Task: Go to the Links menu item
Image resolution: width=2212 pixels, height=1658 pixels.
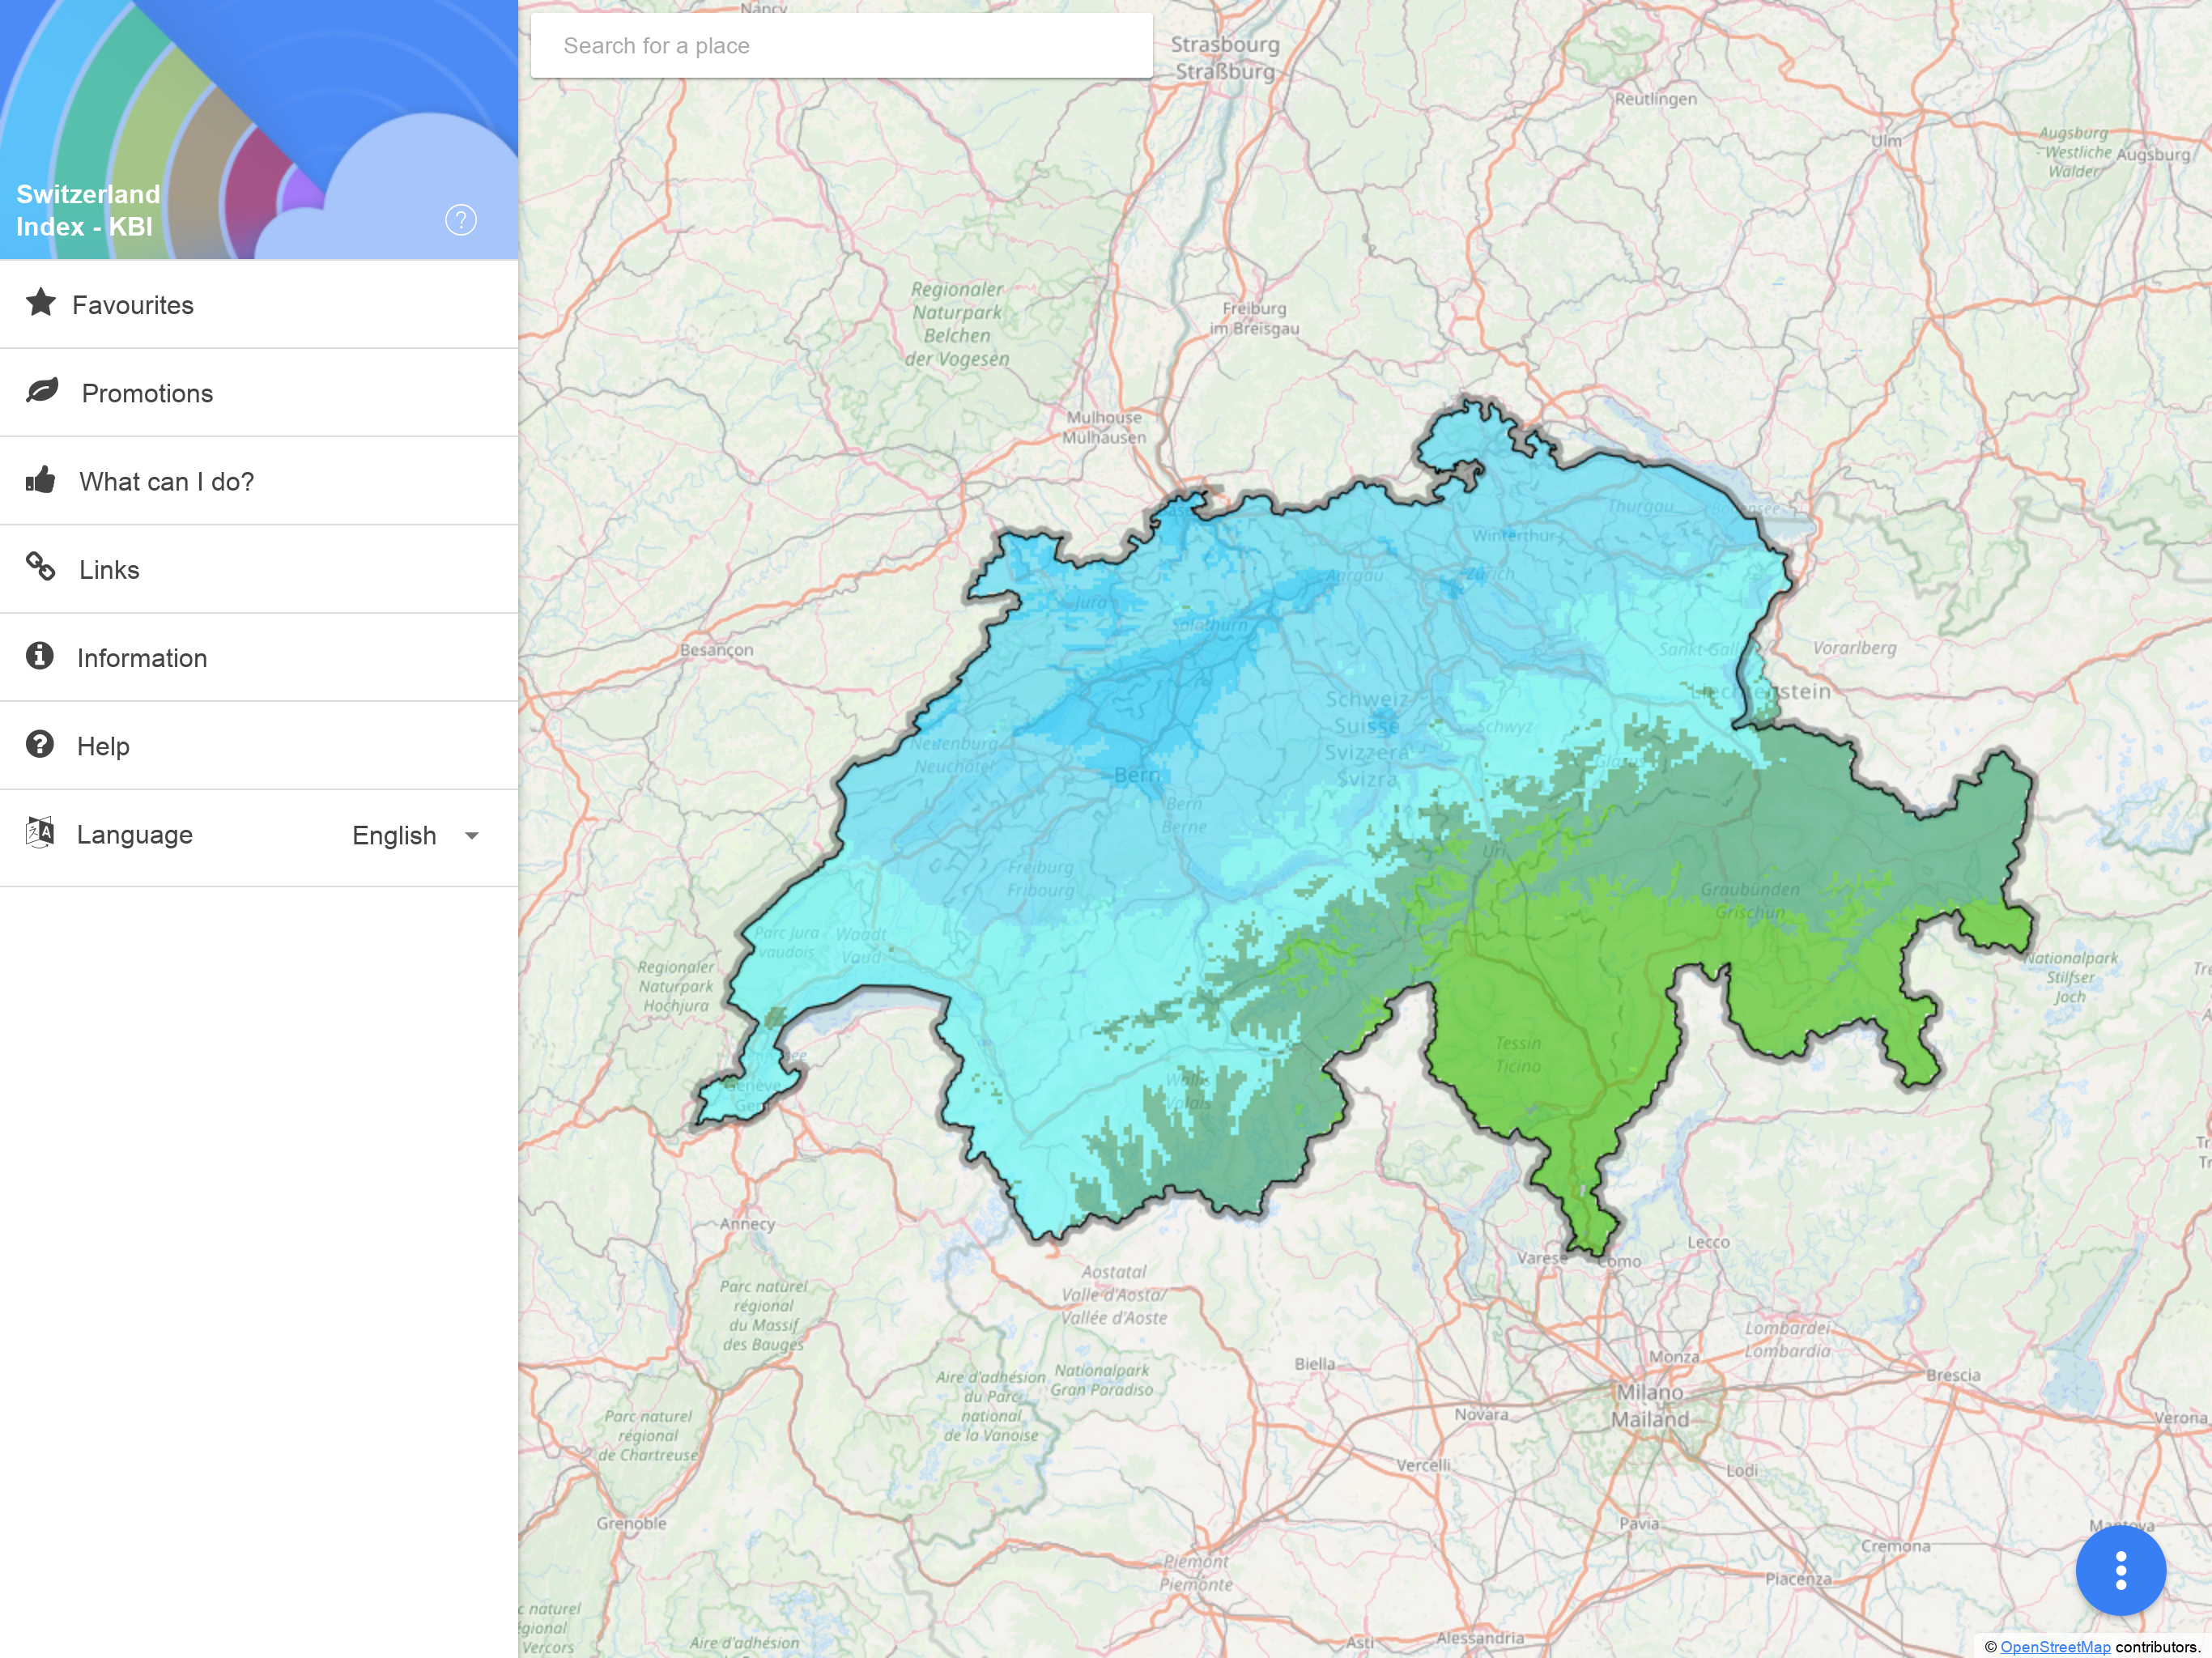Action: (x=109, y=570)
